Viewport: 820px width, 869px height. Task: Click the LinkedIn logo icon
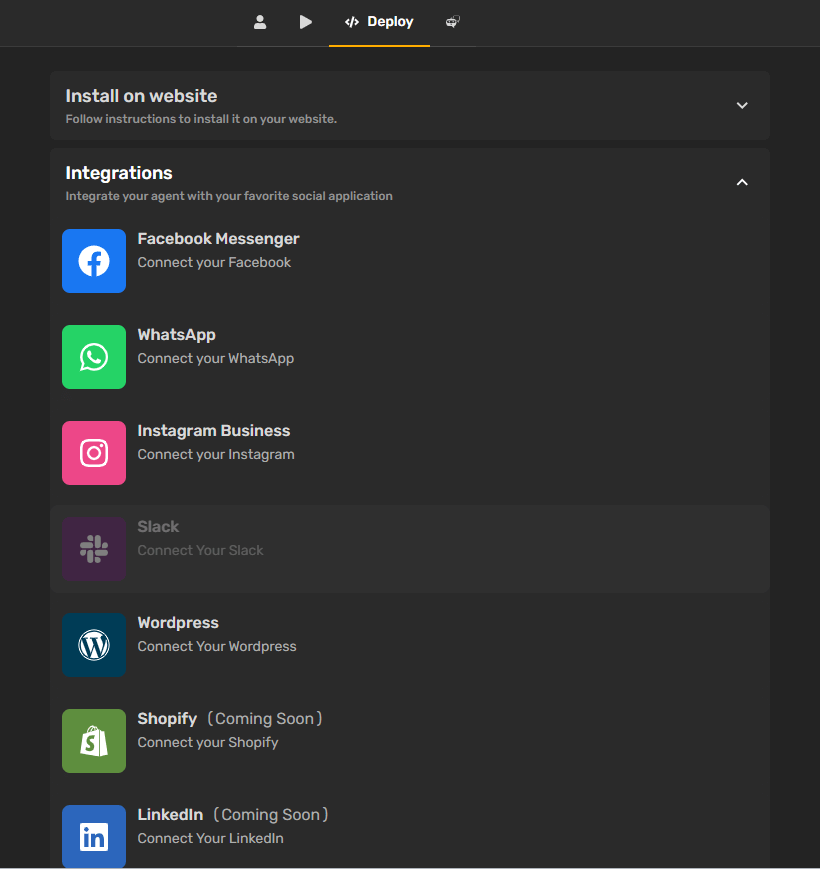[94, 836]
